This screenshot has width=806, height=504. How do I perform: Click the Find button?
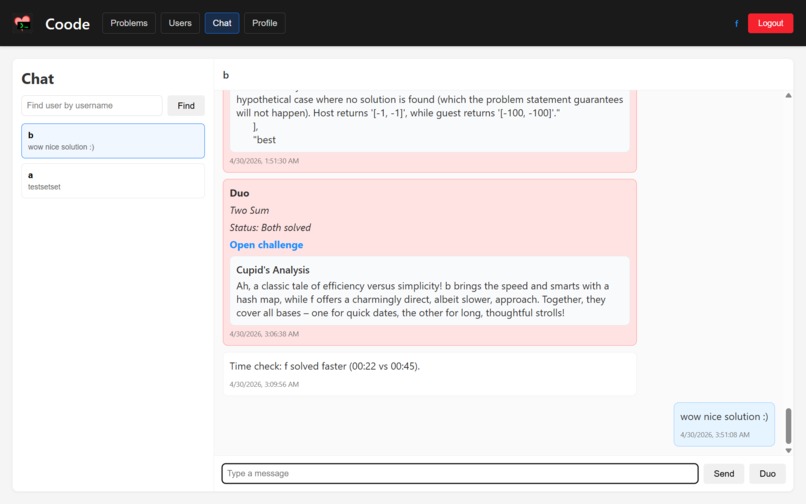tap(186, 105)
